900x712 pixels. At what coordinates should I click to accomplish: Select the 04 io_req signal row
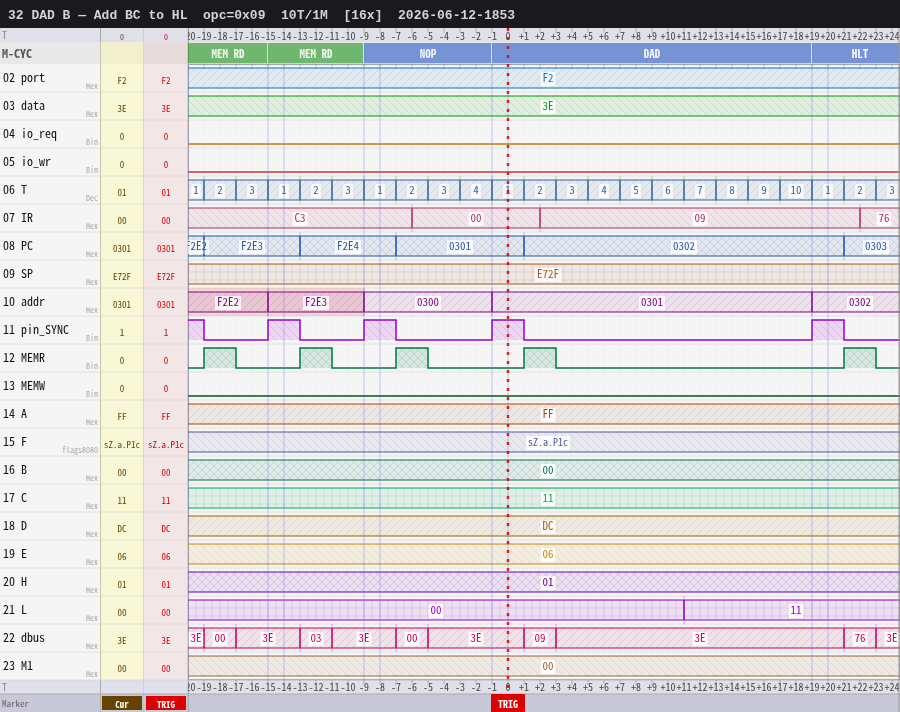click(x=450, y=134)
